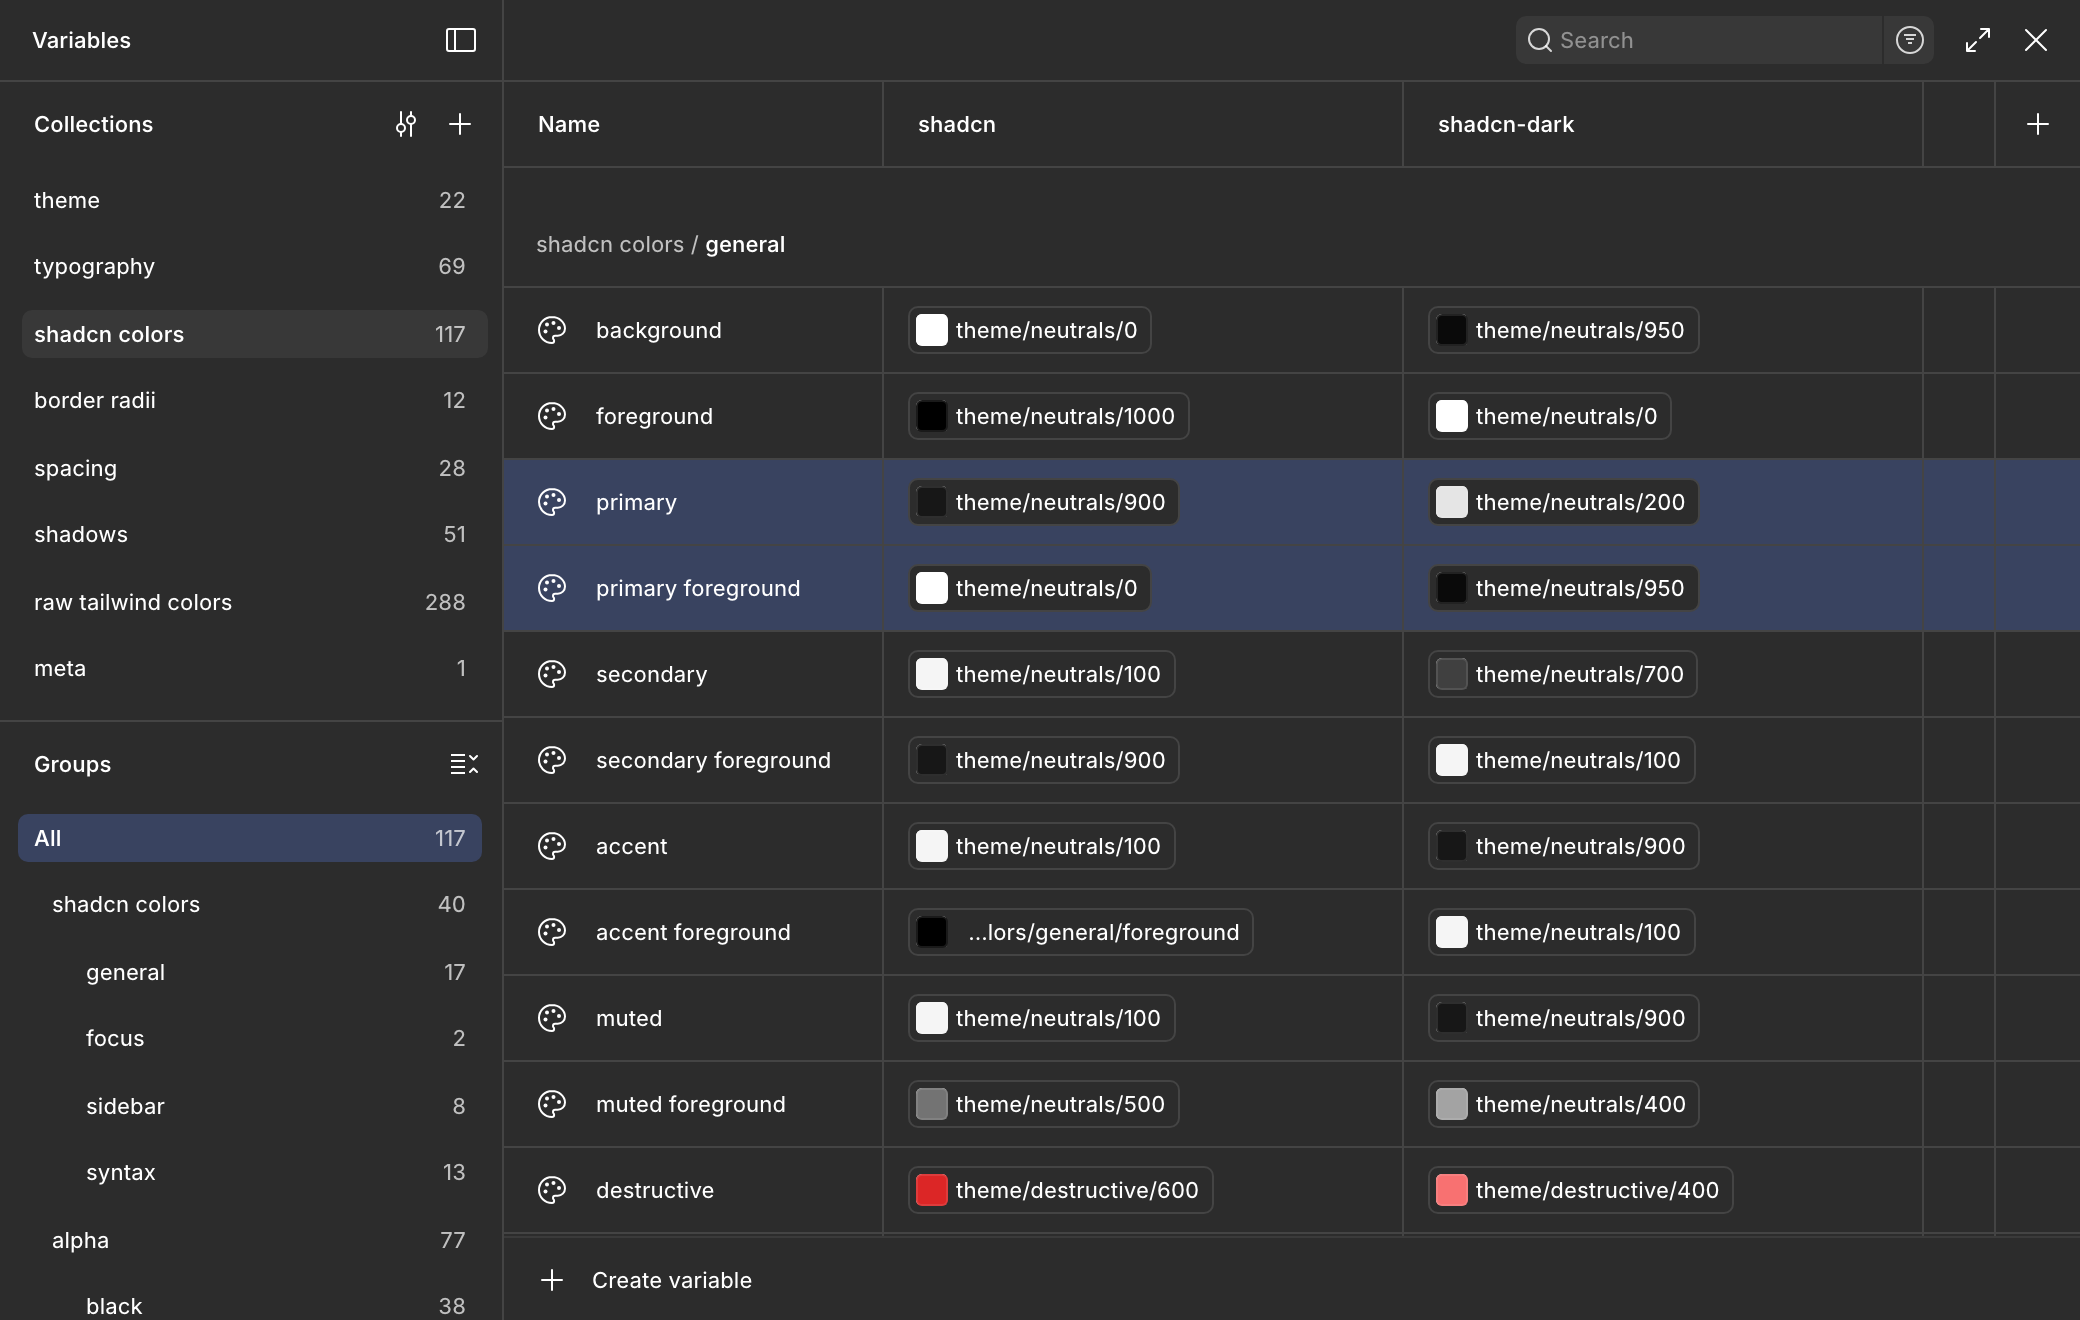Screen dimensions: 2080x1320
Task: Select the general group
Action: pyautogui.click(x=250, y=972)
